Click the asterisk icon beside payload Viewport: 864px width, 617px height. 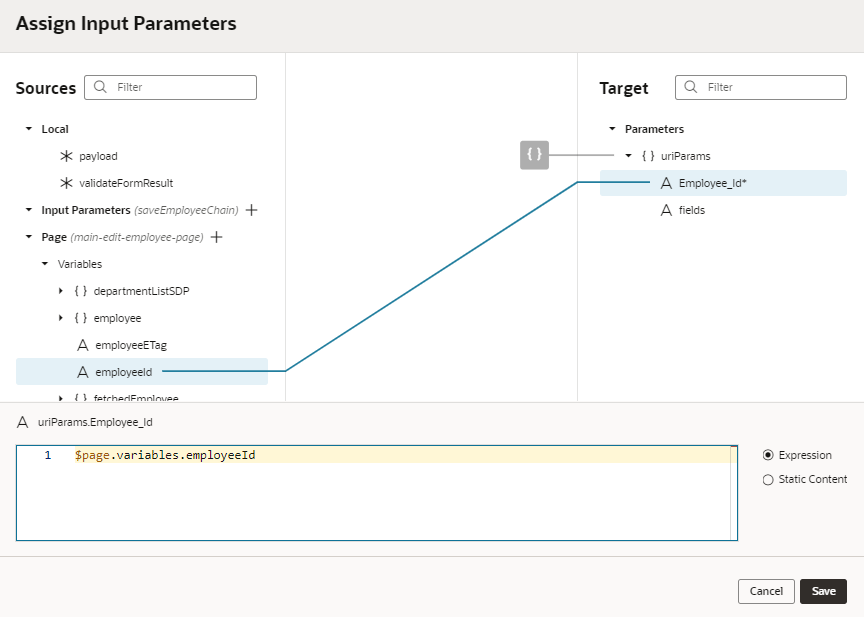tap(66, 156)
